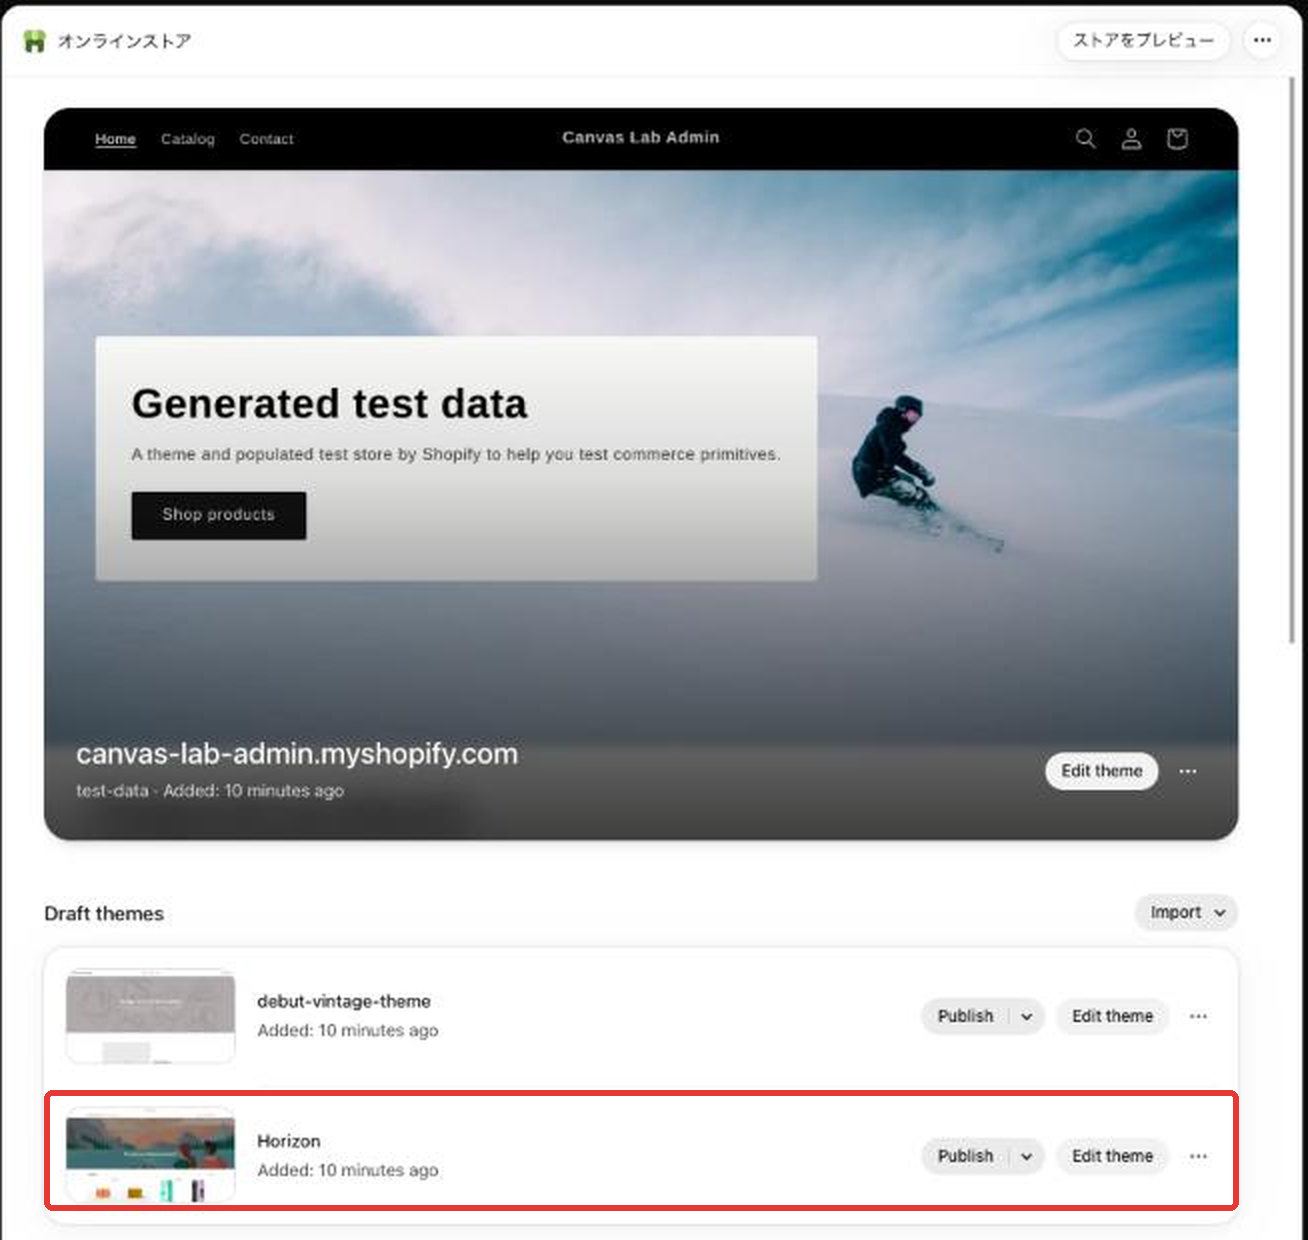Click the Canvas Lab Admin store title
This screenshot has width=1308, height=1240.
[641, 138]
